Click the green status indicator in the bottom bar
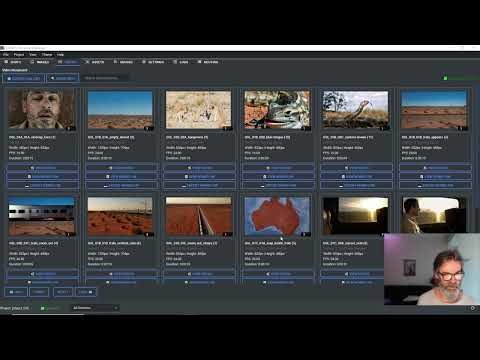 tap(50, 308)
